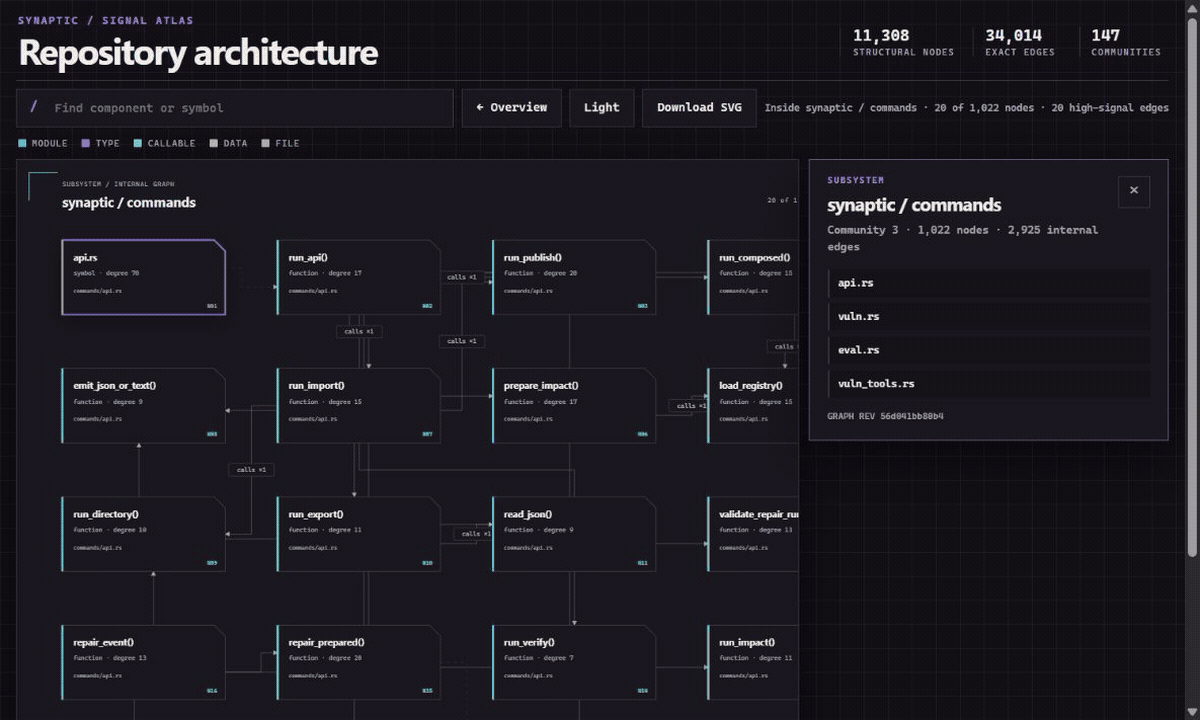Toggle the FILE legend filter
The image size is (1200, 720).
[x=281, y=143]
